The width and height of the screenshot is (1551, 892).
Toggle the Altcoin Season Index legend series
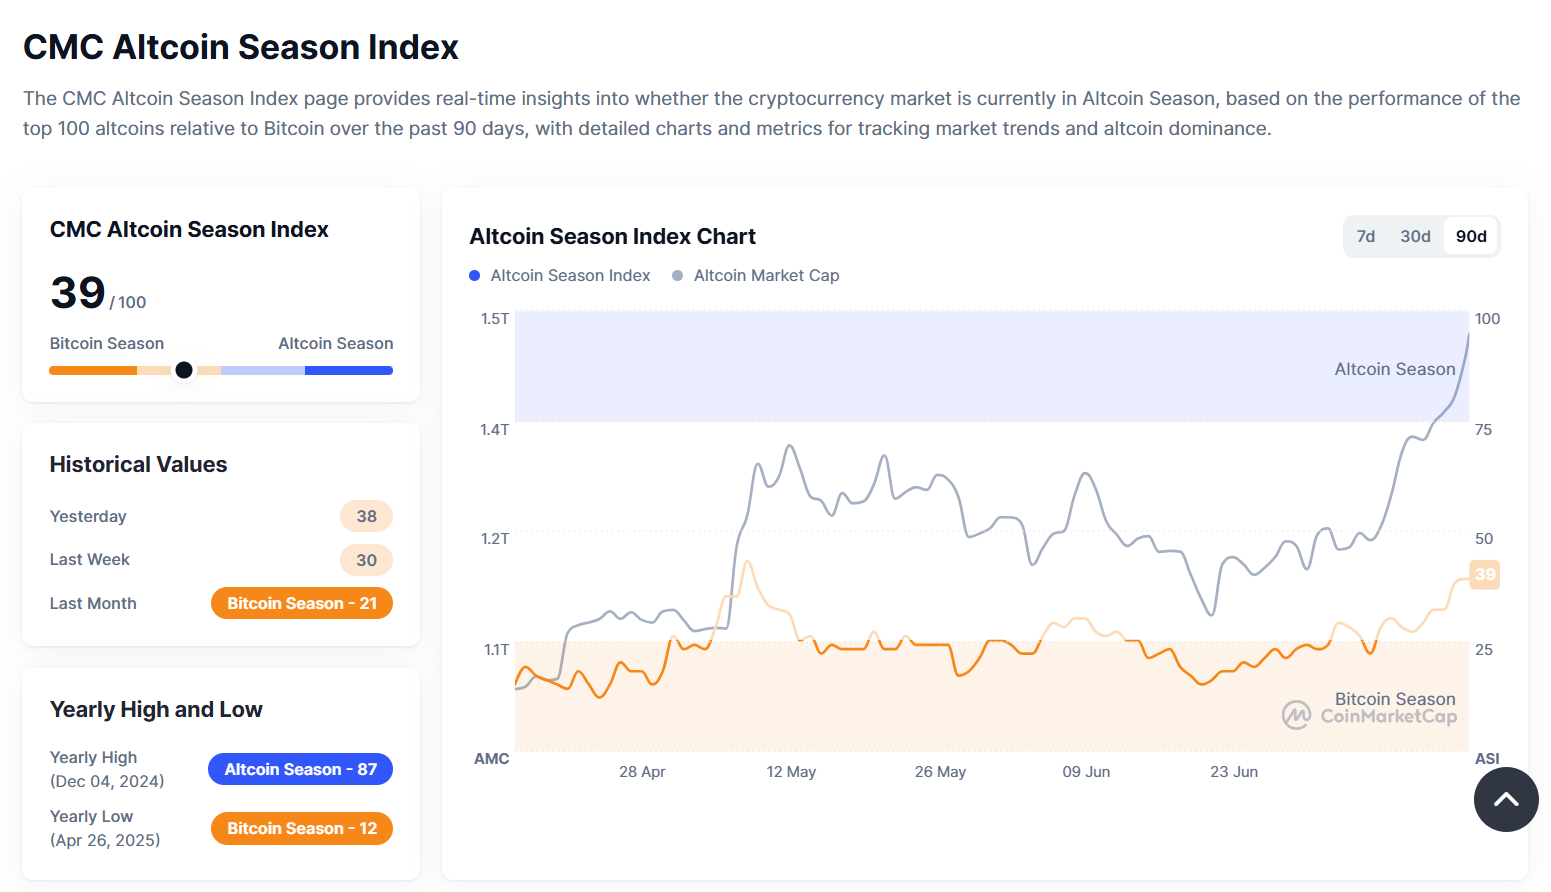coord(570,276)
